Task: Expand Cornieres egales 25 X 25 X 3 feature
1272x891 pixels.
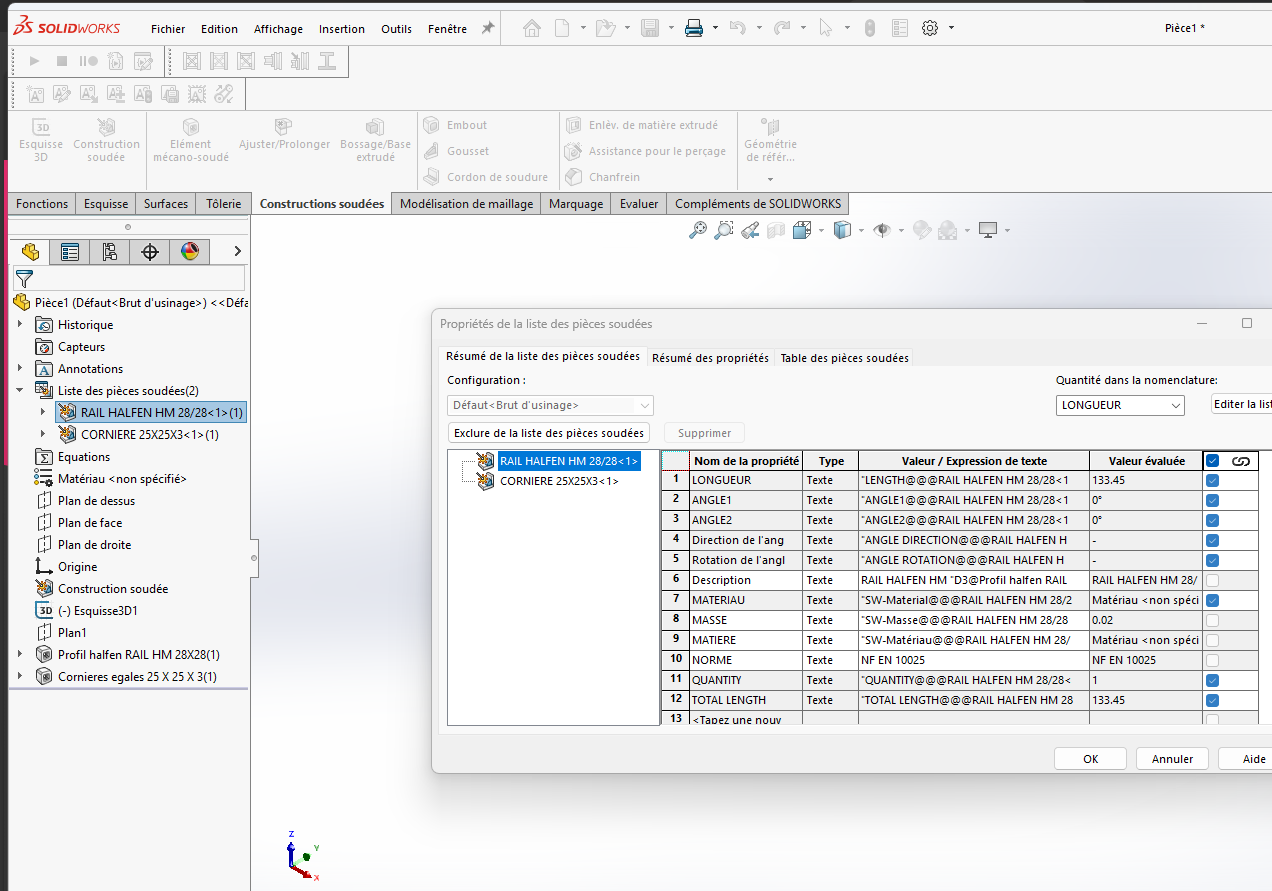Action: coord(20,677)
